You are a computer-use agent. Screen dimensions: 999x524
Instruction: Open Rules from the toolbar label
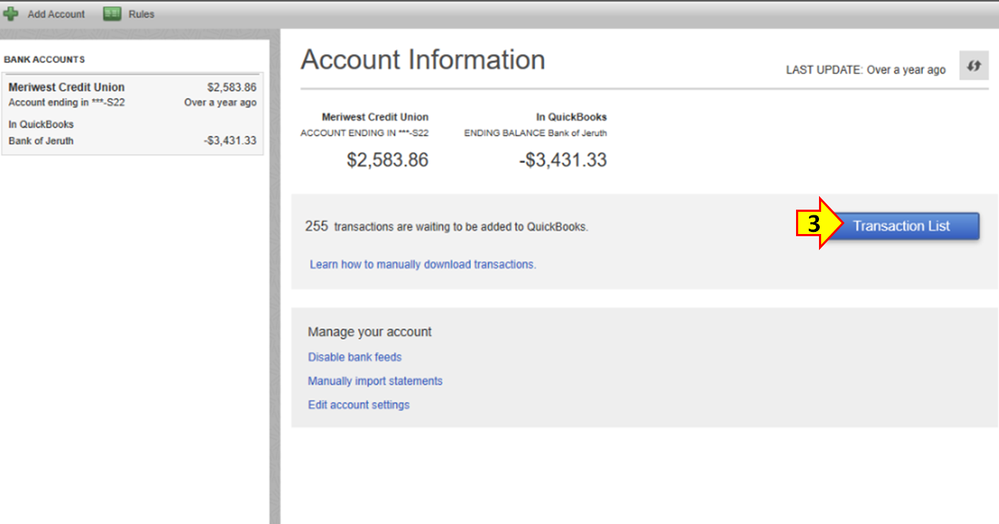[x=141, y=14]
